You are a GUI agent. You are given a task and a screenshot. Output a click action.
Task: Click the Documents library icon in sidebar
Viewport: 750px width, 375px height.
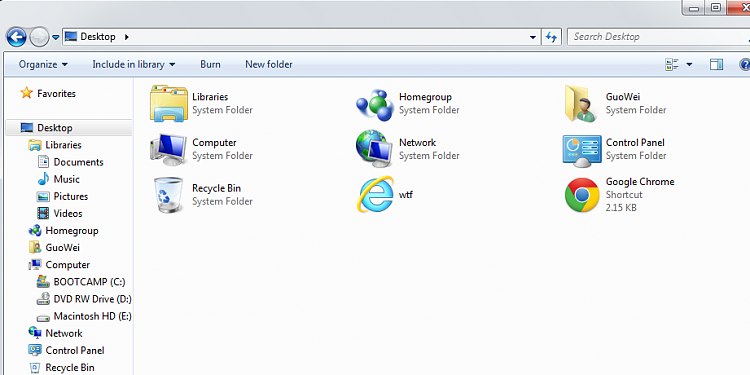[x=43, y=162]
